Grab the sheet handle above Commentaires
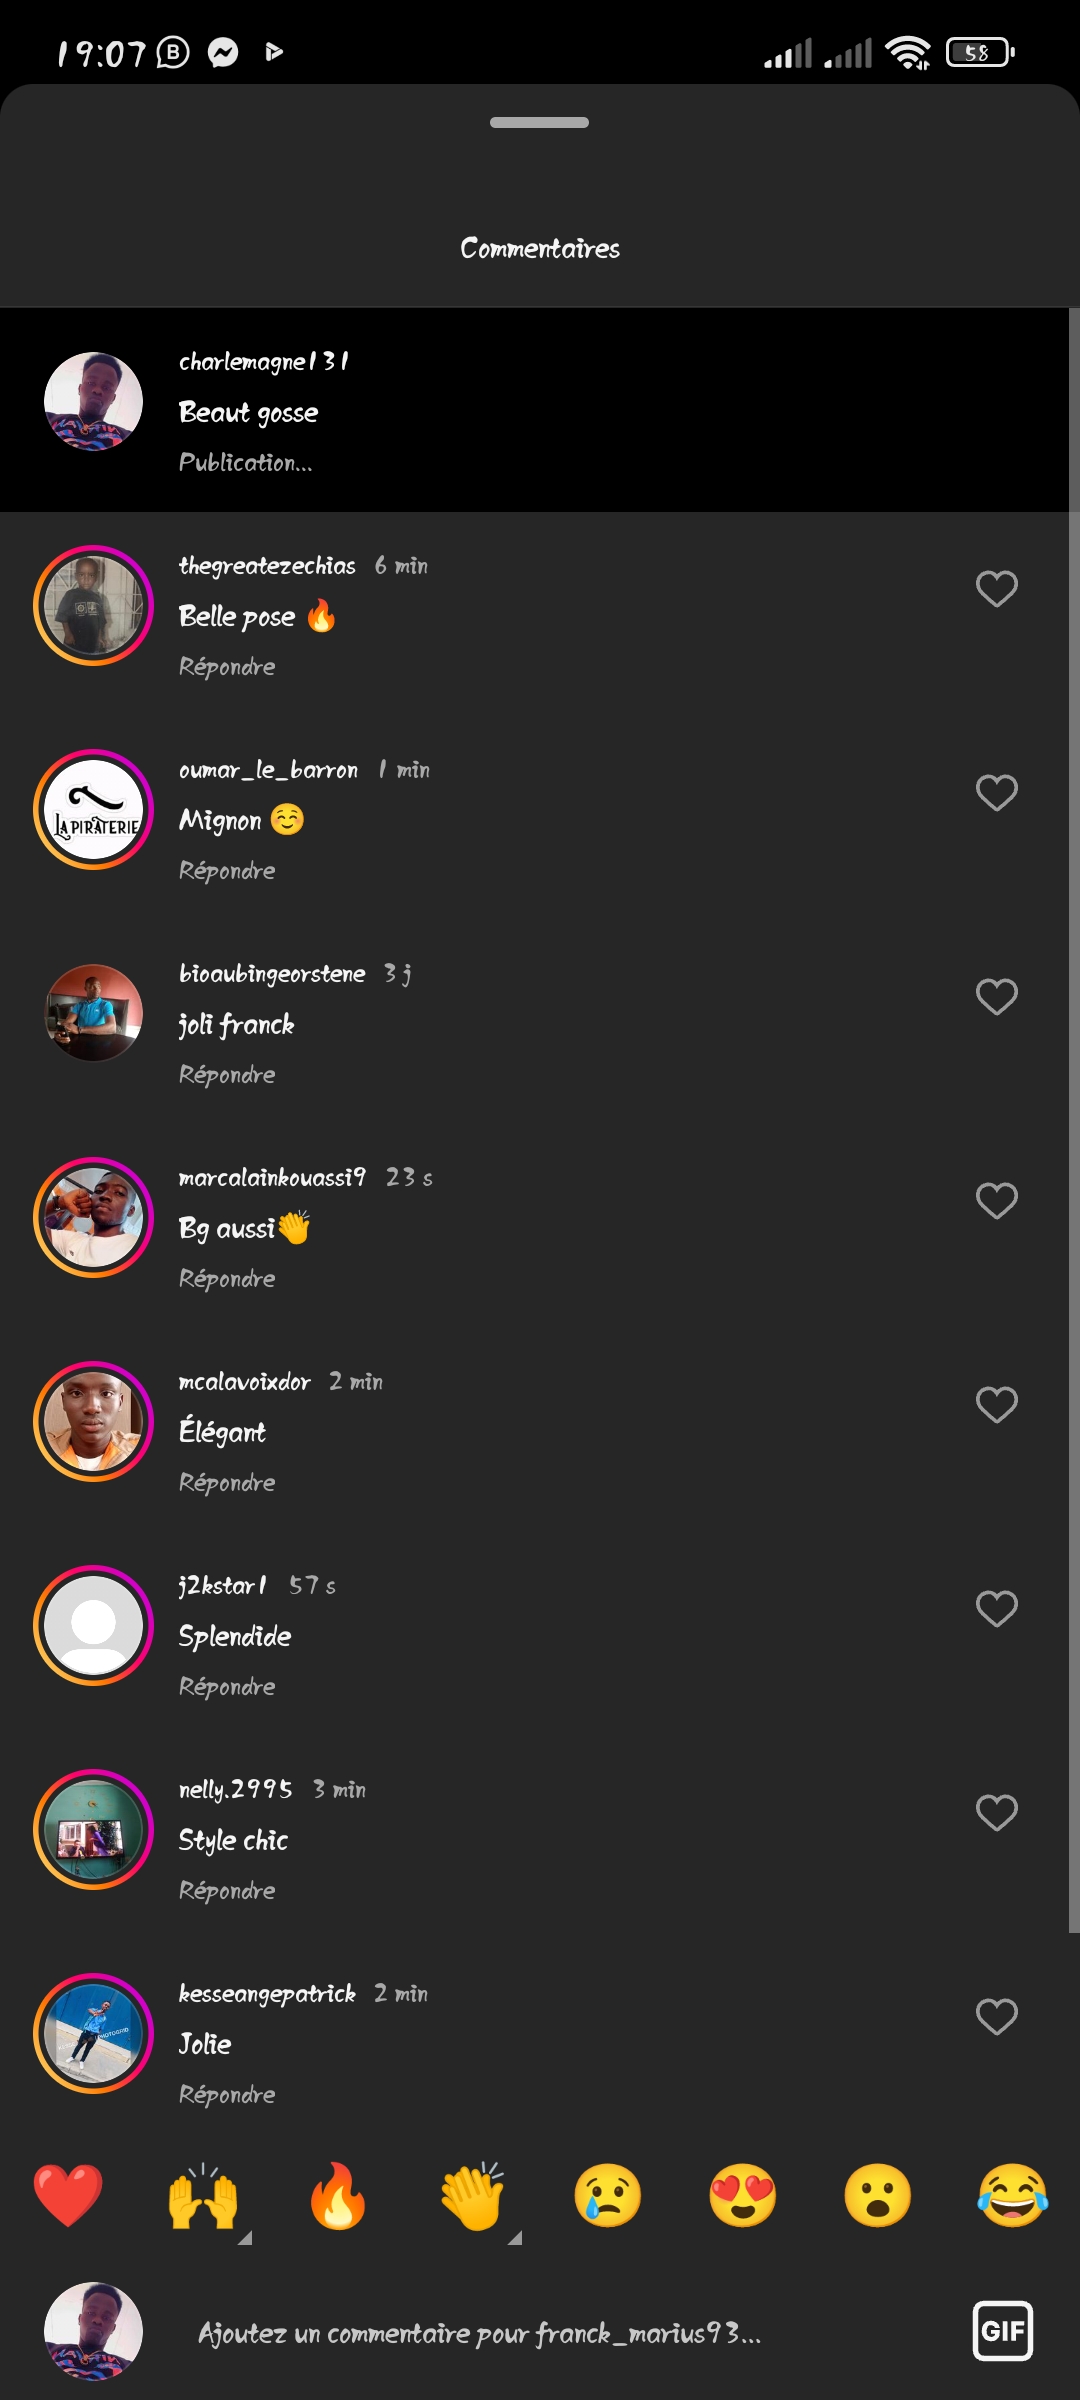Screen dimensions: 1080x2400 pyautogui.click(x=539, y=123)
